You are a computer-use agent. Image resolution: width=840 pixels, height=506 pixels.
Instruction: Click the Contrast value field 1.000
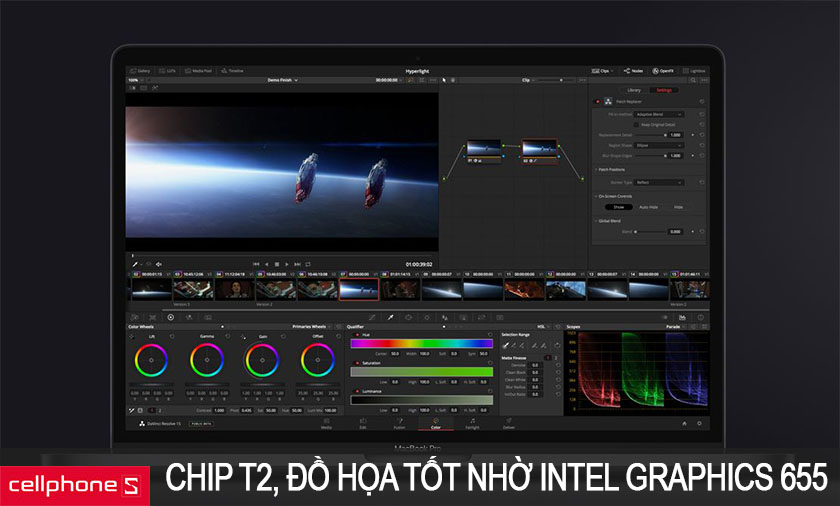point(219,410)
